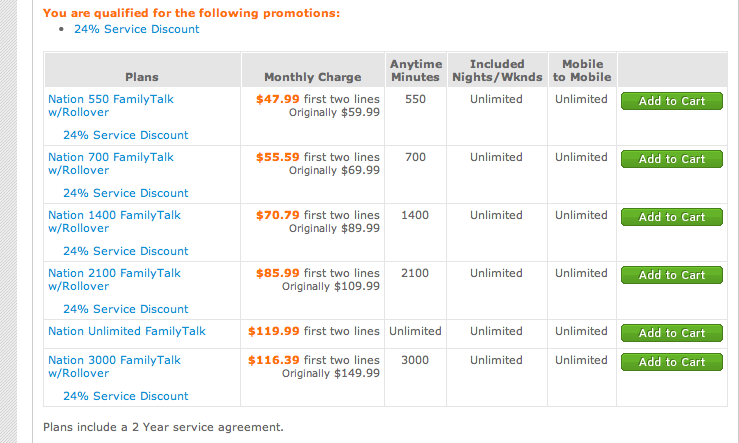739x443 pixels.
Task: Add Nation 2100 FamilyTalk plan to cart
Action: [671, 275]
